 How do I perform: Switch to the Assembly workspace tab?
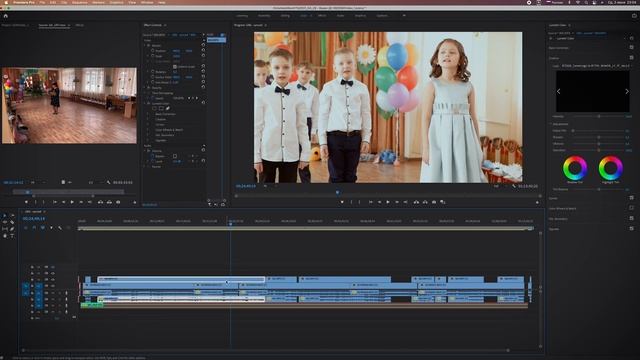pyautogui.click(x=264, y=16)
